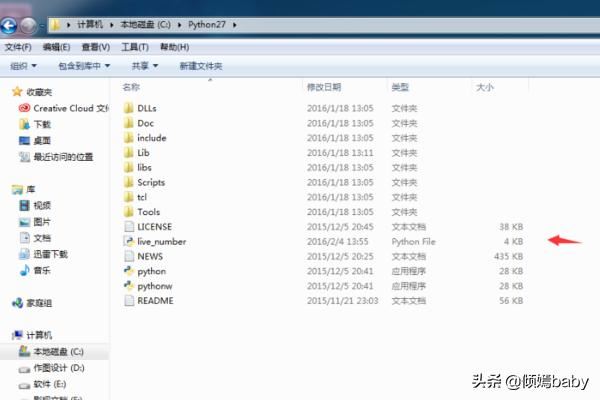Click the tcl folder icon
This screenshot has height=400, width=600.
[129, 197]
